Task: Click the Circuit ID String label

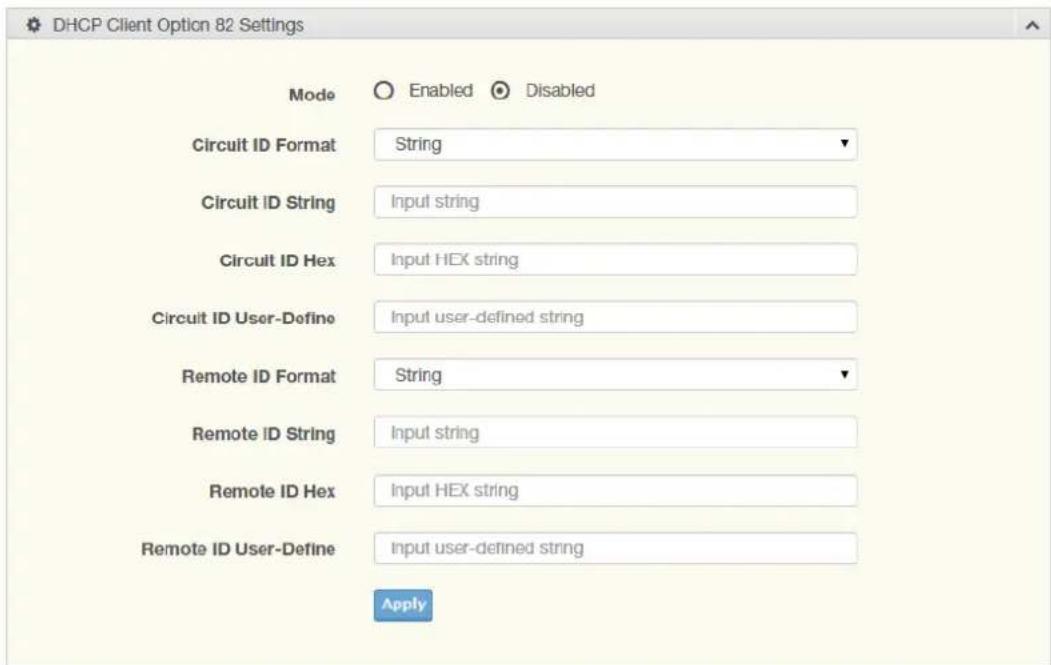Action: (268, 202)
